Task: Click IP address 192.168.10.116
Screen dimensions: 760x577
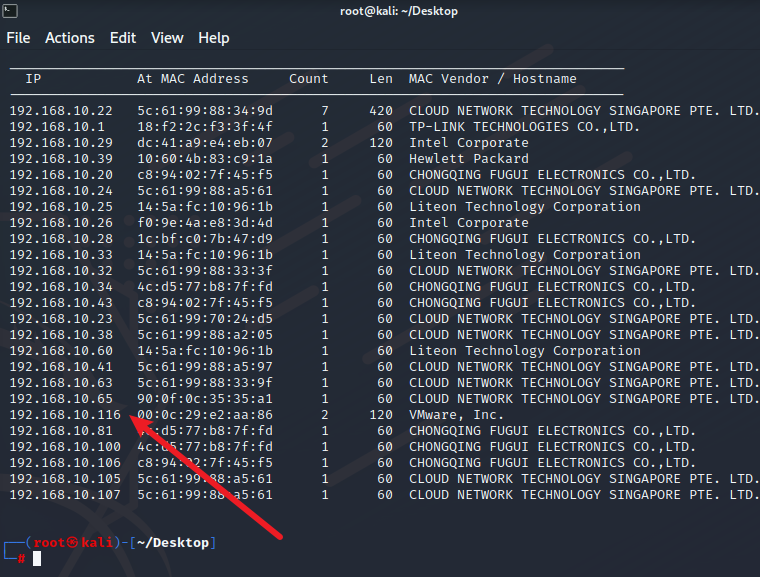Action: tap(65, 415)
